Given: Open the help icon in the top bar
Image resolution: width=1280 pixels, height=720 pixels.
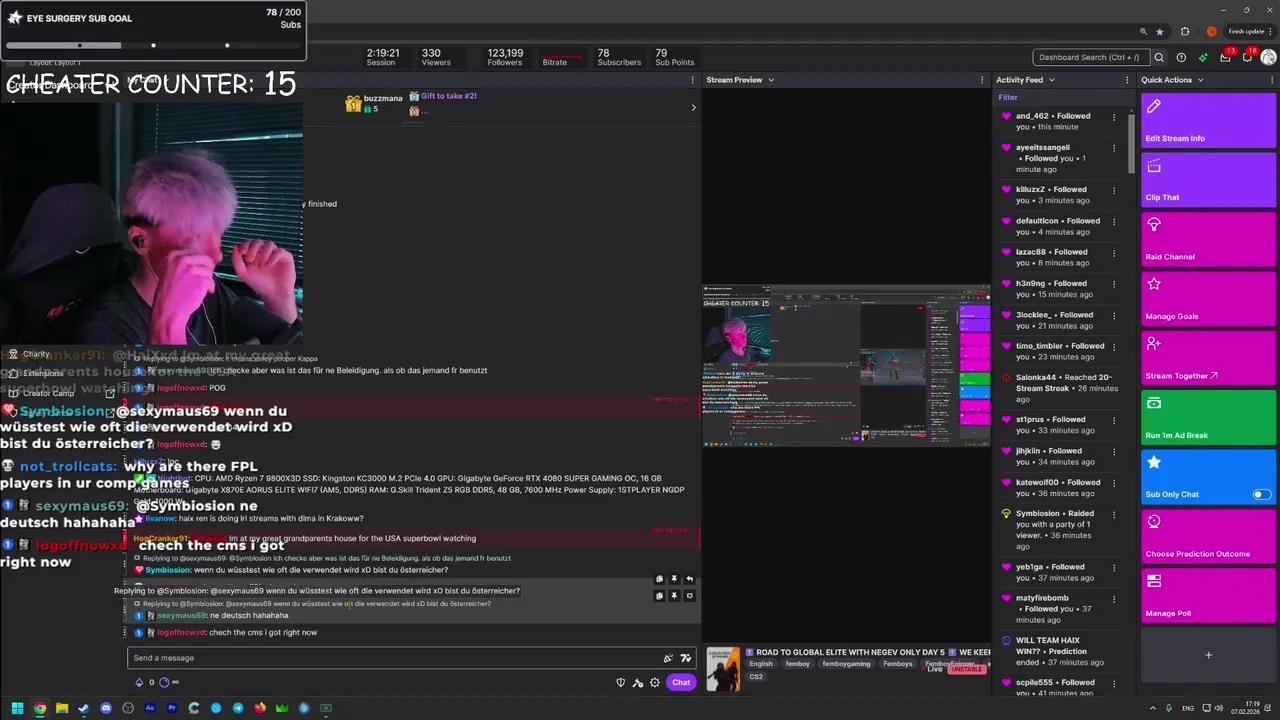Looking at the screenshot, I should click(x=1181, y=57).
